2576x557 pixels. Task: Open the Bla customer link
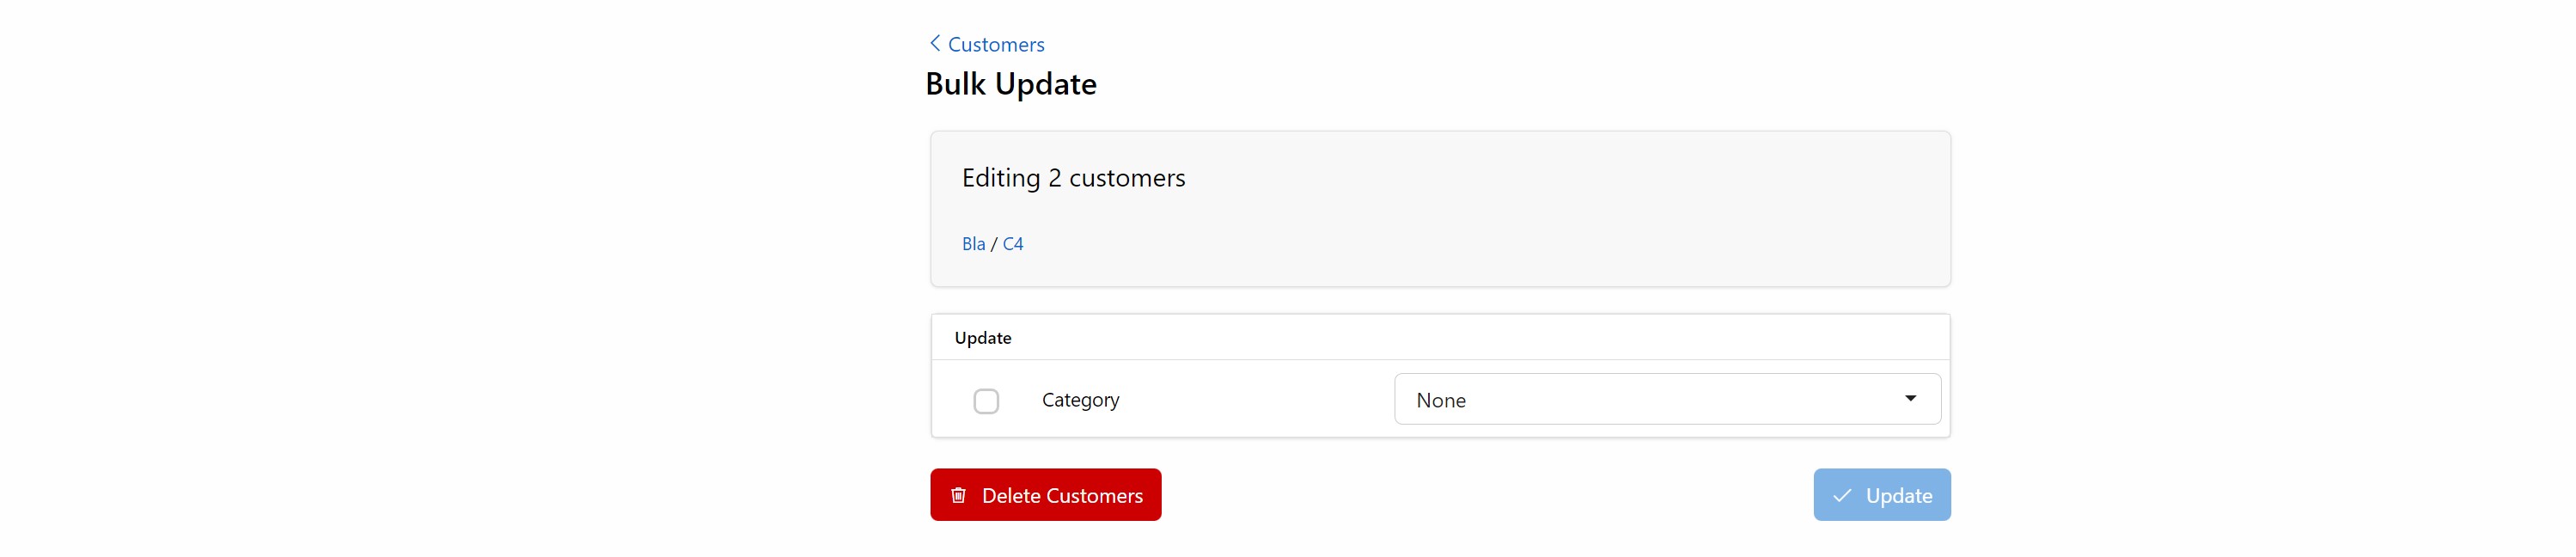973,244
